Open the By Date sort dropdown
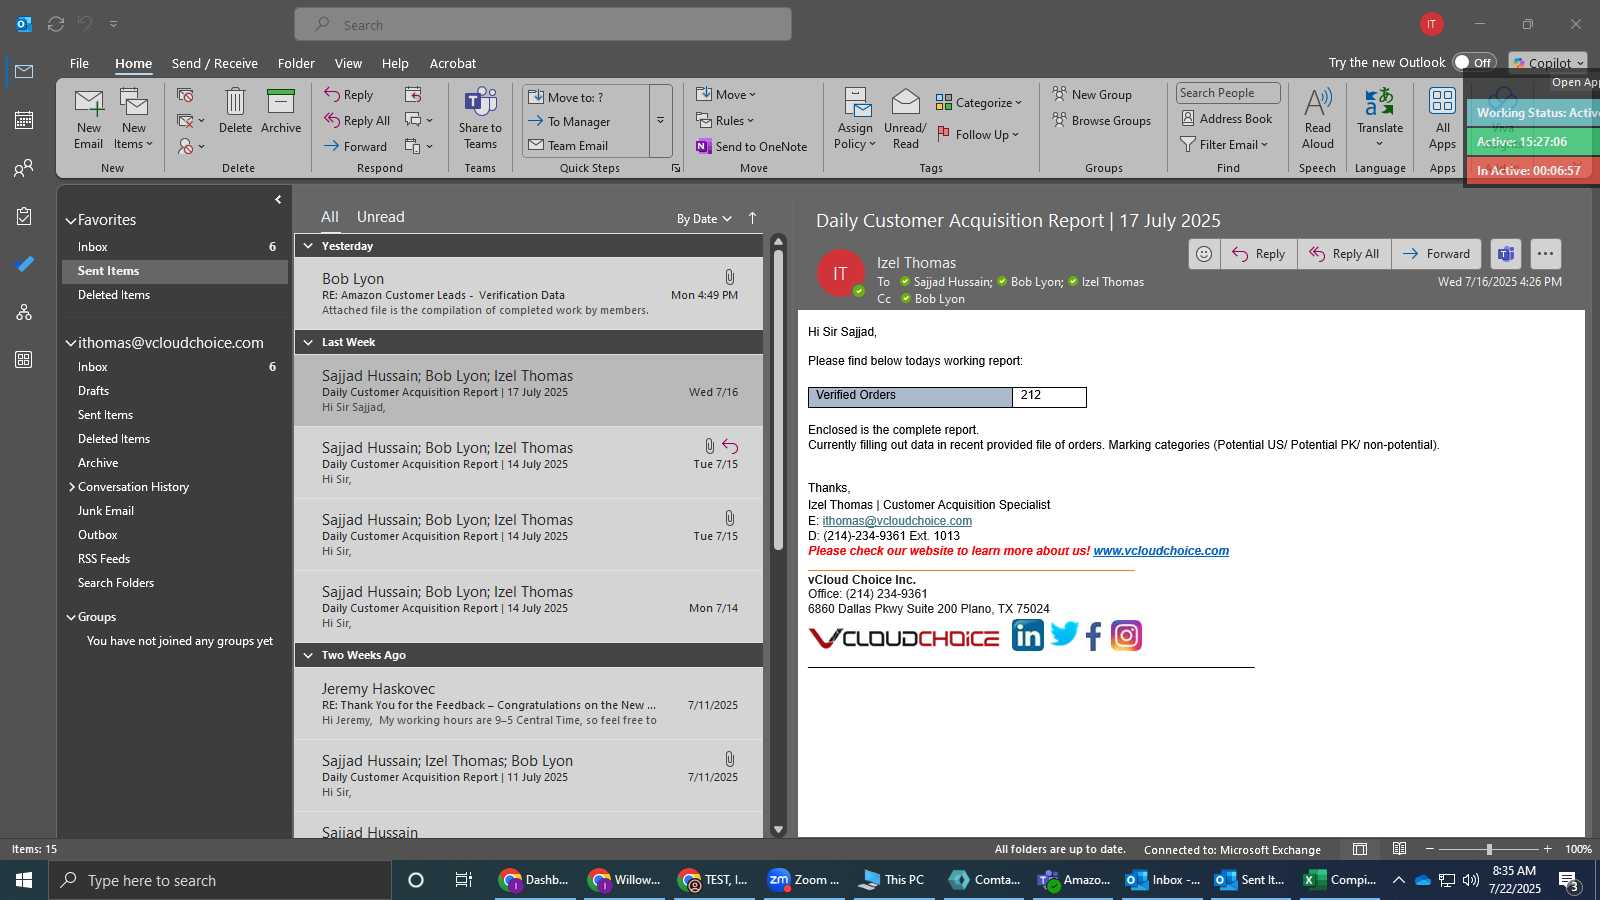 pyautogui.click(x=704, y=219)
